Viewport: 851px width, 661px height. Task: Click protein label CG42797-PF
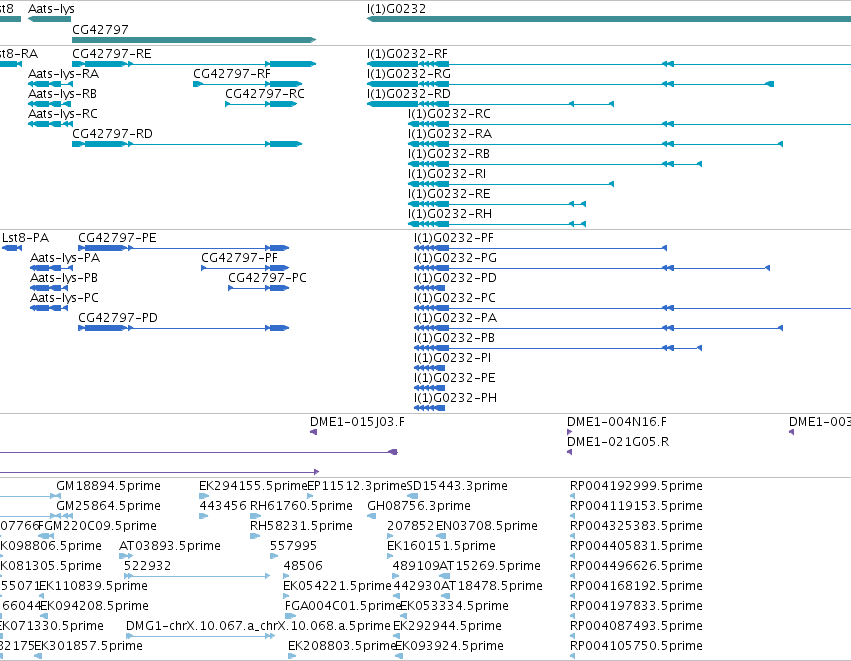[239, 258]
